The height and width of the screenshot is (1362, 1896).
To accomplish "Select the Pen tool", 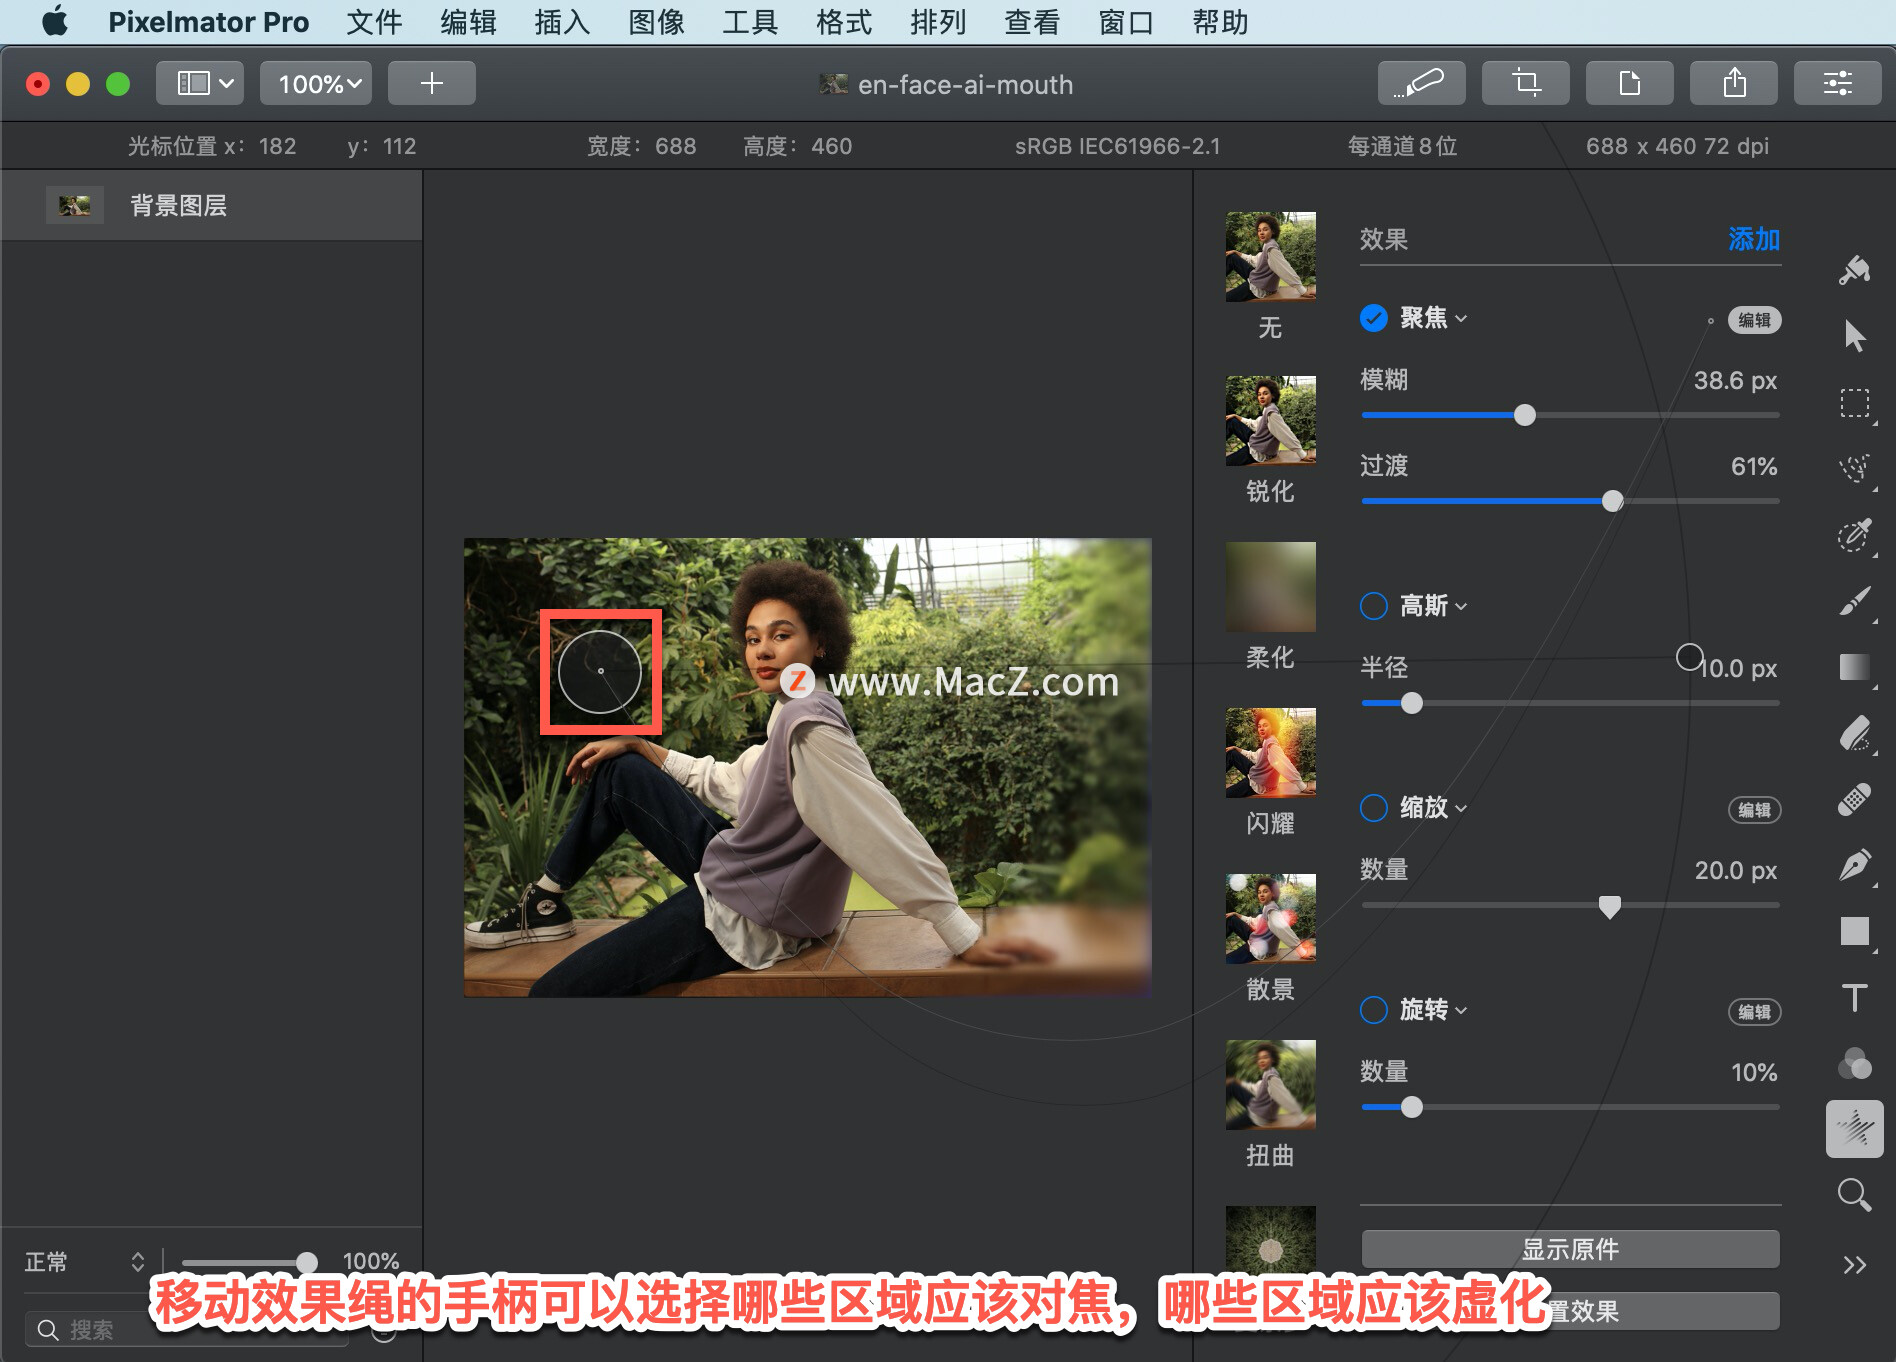I will (x=1855, y=865).
